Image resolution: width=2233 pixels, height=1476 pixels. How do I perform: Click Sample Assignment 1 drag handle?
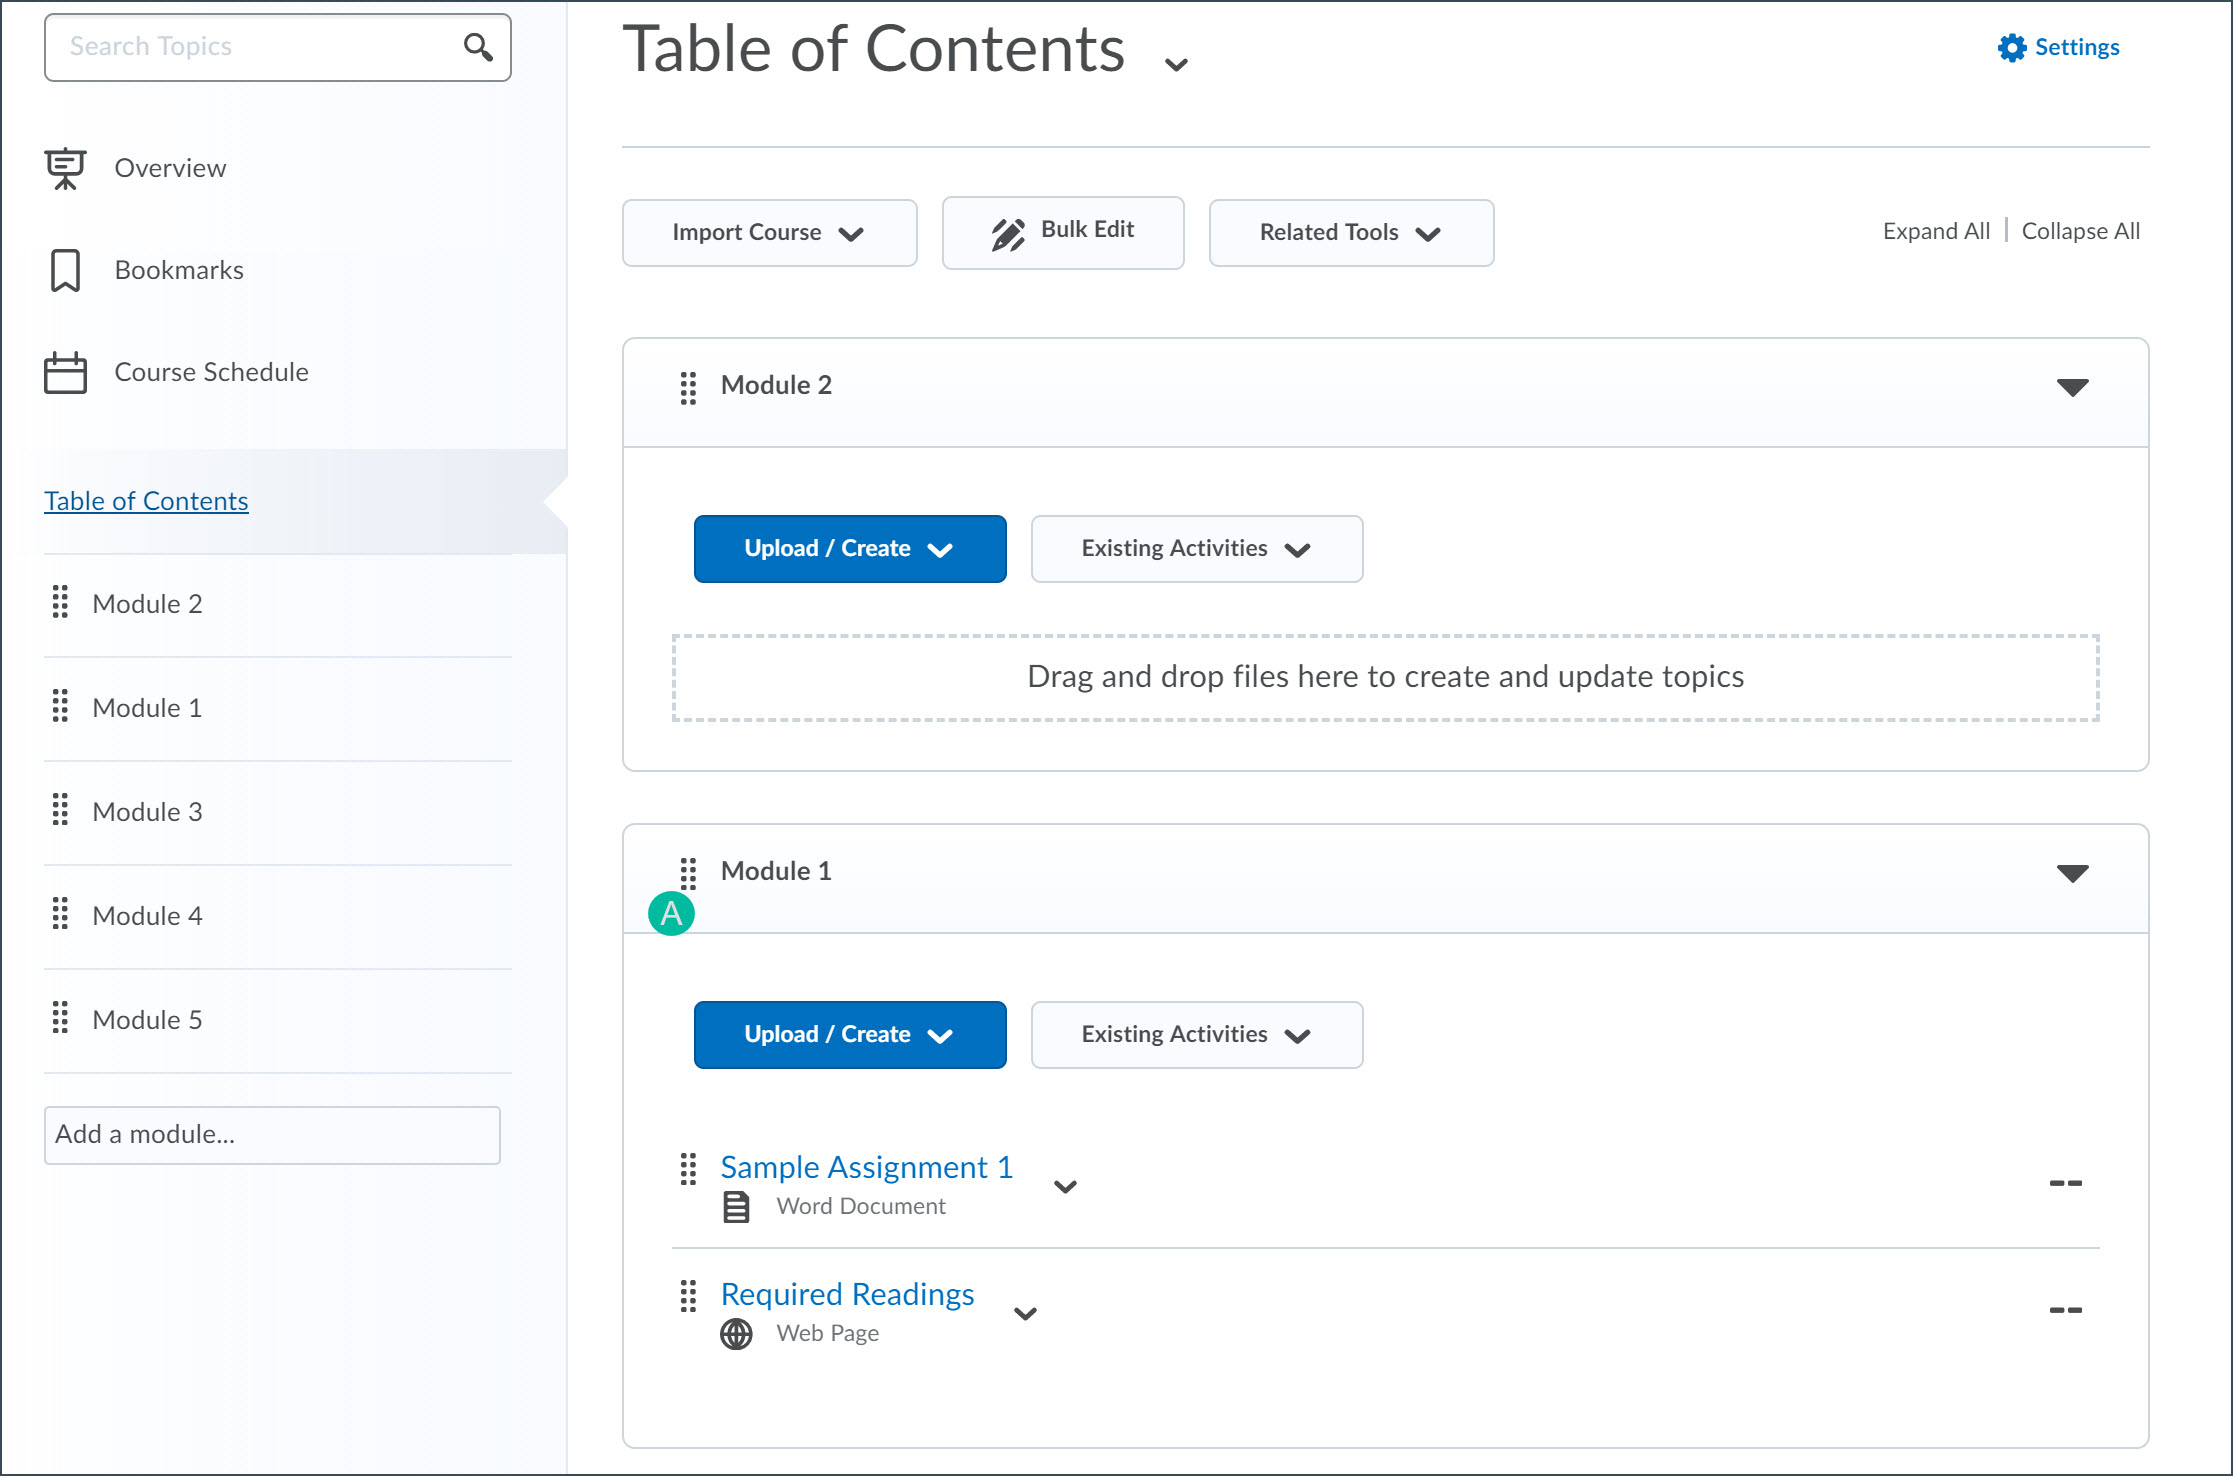(688, 1169)
